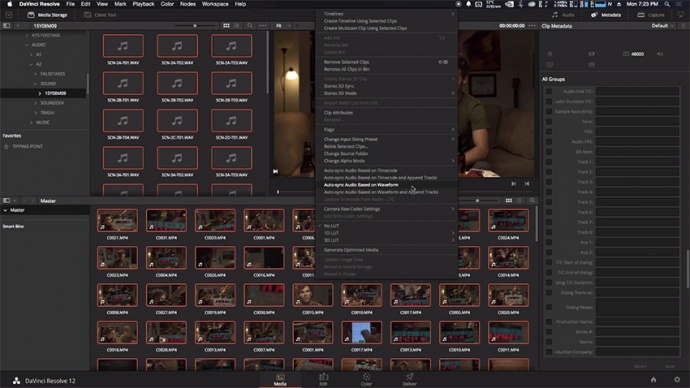Toggle the media pool bin list icon

(x=6, y=201)
